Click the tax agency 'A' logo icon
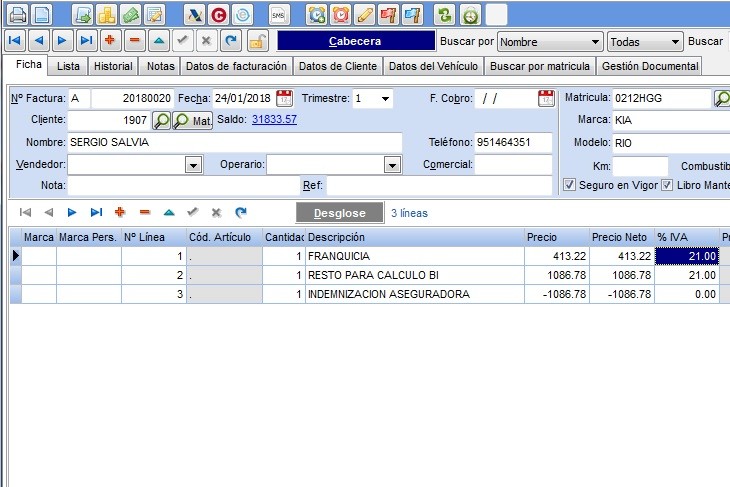Screen dimensions: 730x487 click(194, 15)
